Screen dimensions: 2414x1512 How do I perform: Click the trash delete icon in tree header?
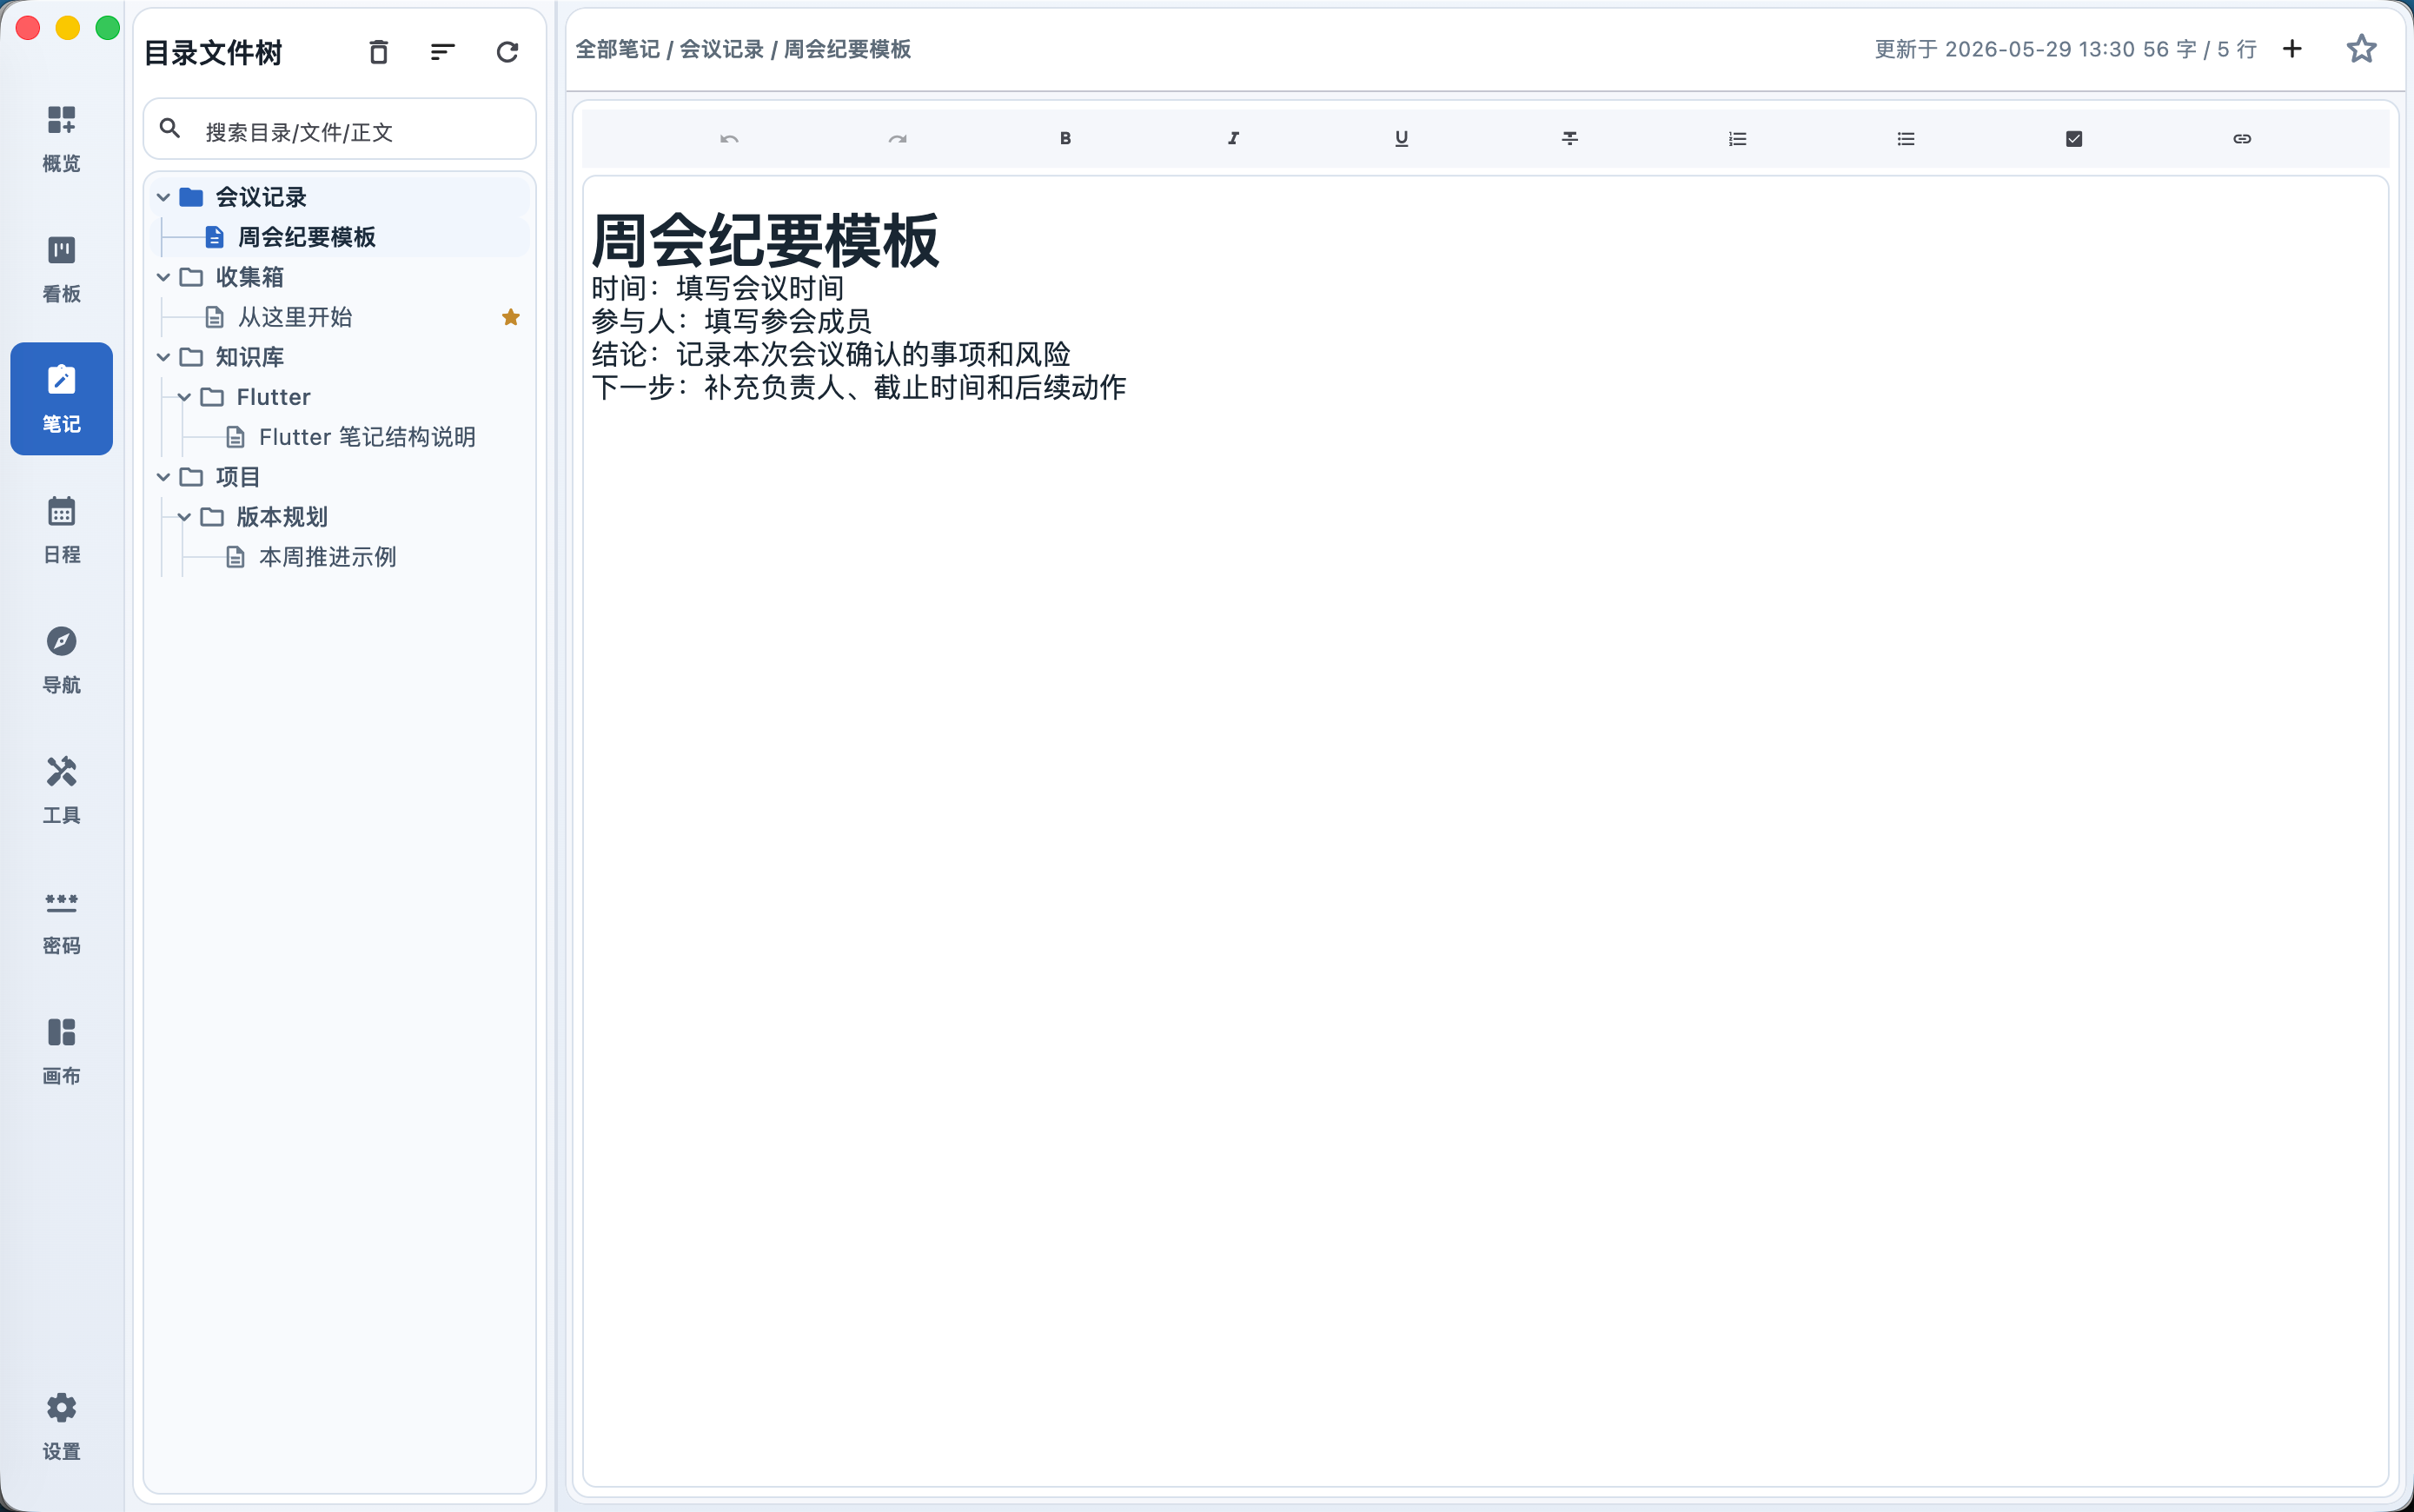pyautogui.click(x=378, y=52)
